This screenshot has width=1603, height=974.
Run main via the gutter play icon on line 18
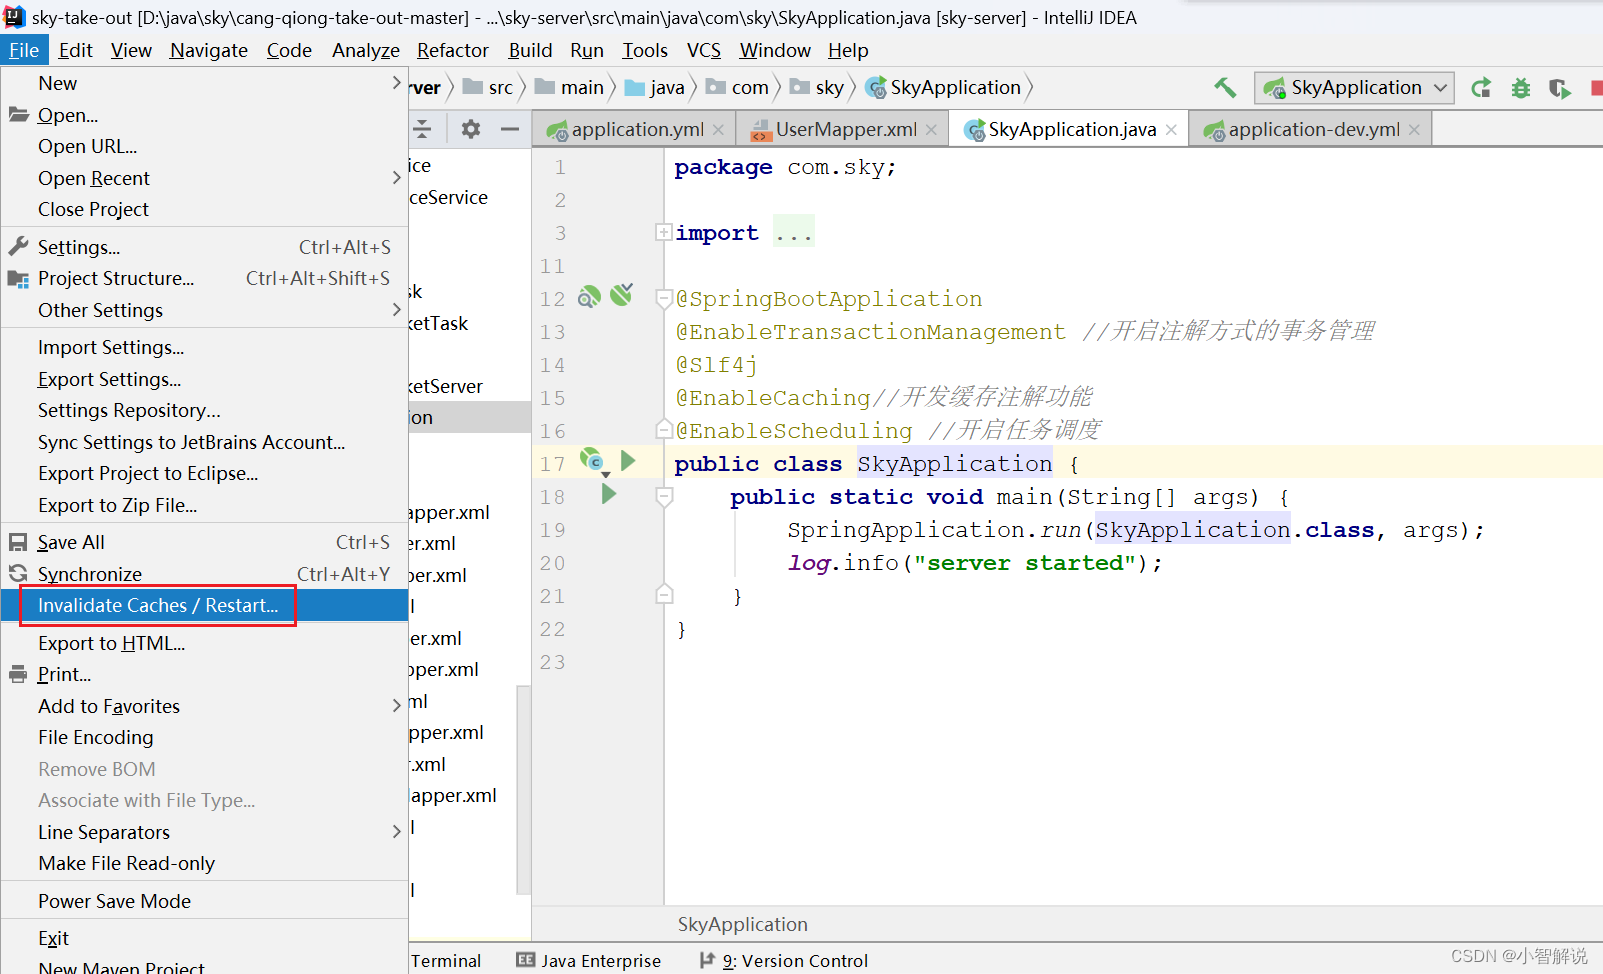pos(610,494)
